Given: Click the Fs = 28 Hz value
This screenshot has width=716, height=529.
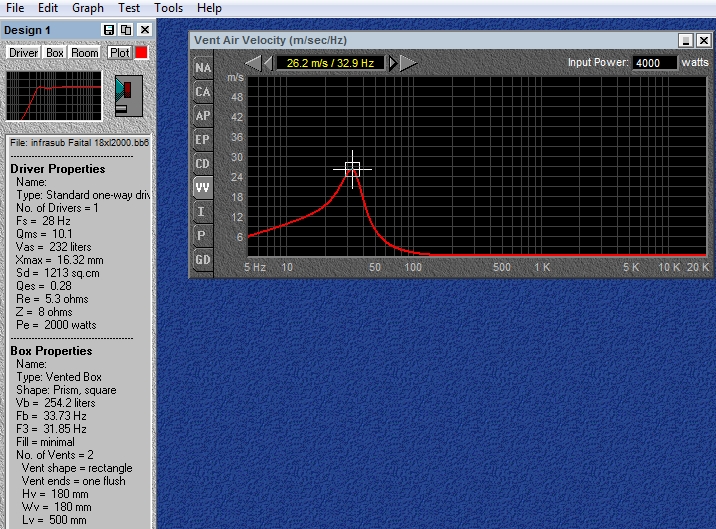Looking at the screenshot, I should point(43,221).
